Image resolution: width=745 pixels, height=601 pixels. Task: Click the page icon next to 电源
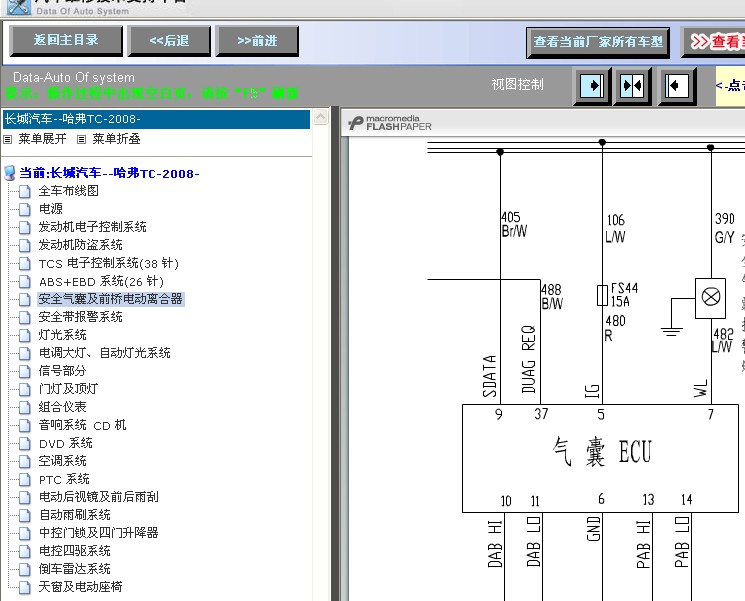tap(26, 209)
